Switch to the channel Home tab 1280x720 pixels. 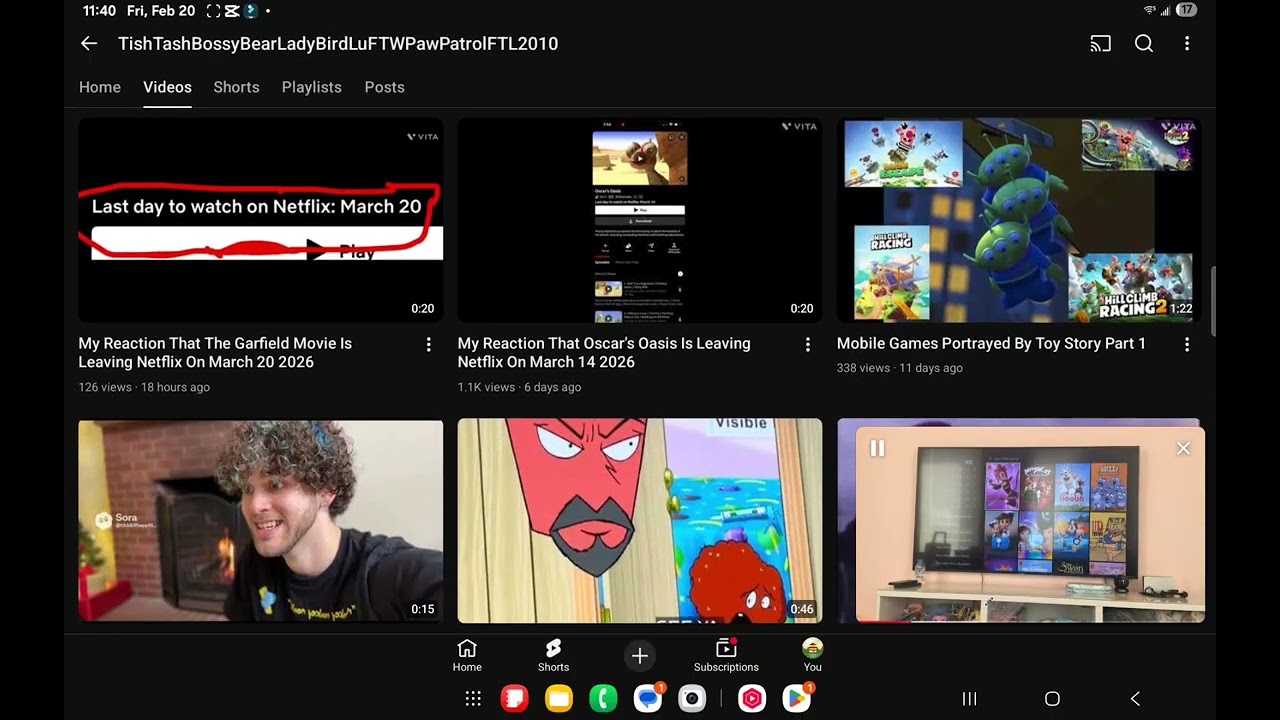[100, 87]
